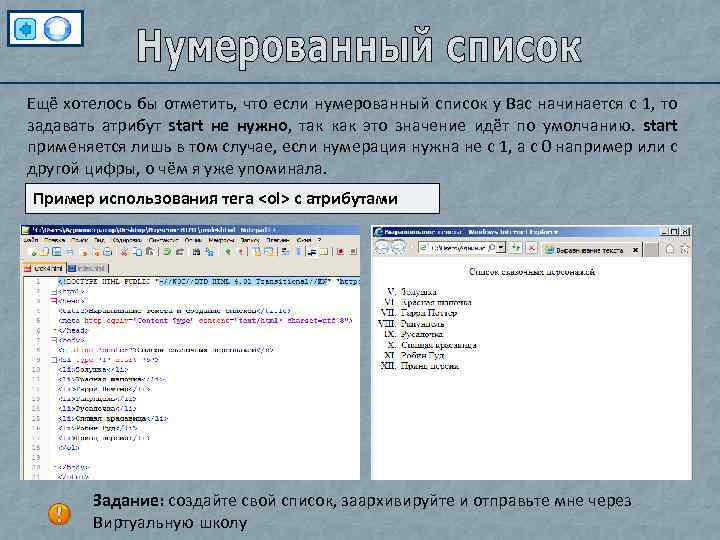Collapse the body tag fold marker
Viewport: 720px width, 540px height.
click(54, 340)
